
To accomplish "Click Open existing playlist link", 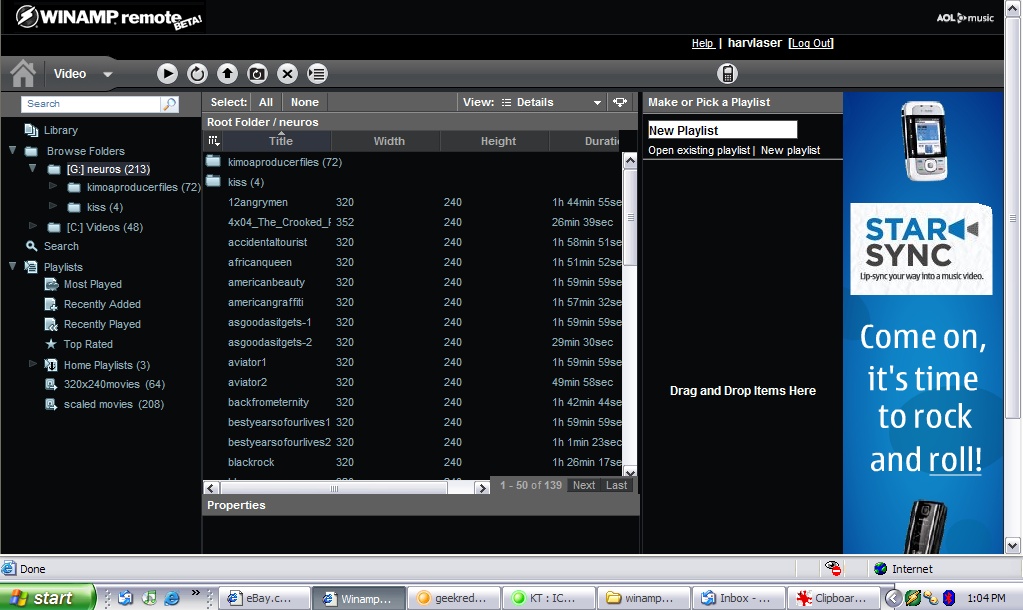I will [x=698, y=150].
